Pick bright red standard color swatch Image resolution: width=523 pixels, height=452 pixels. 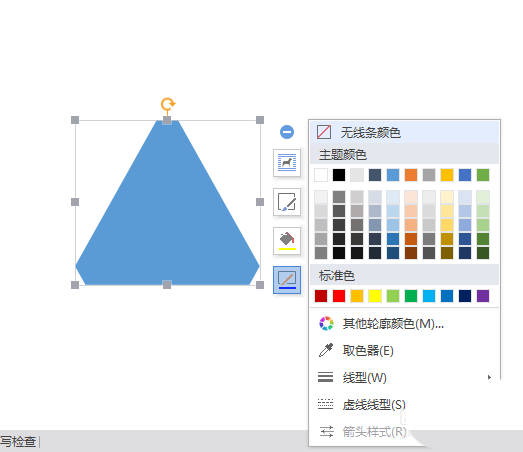click(x=339, y=296)
